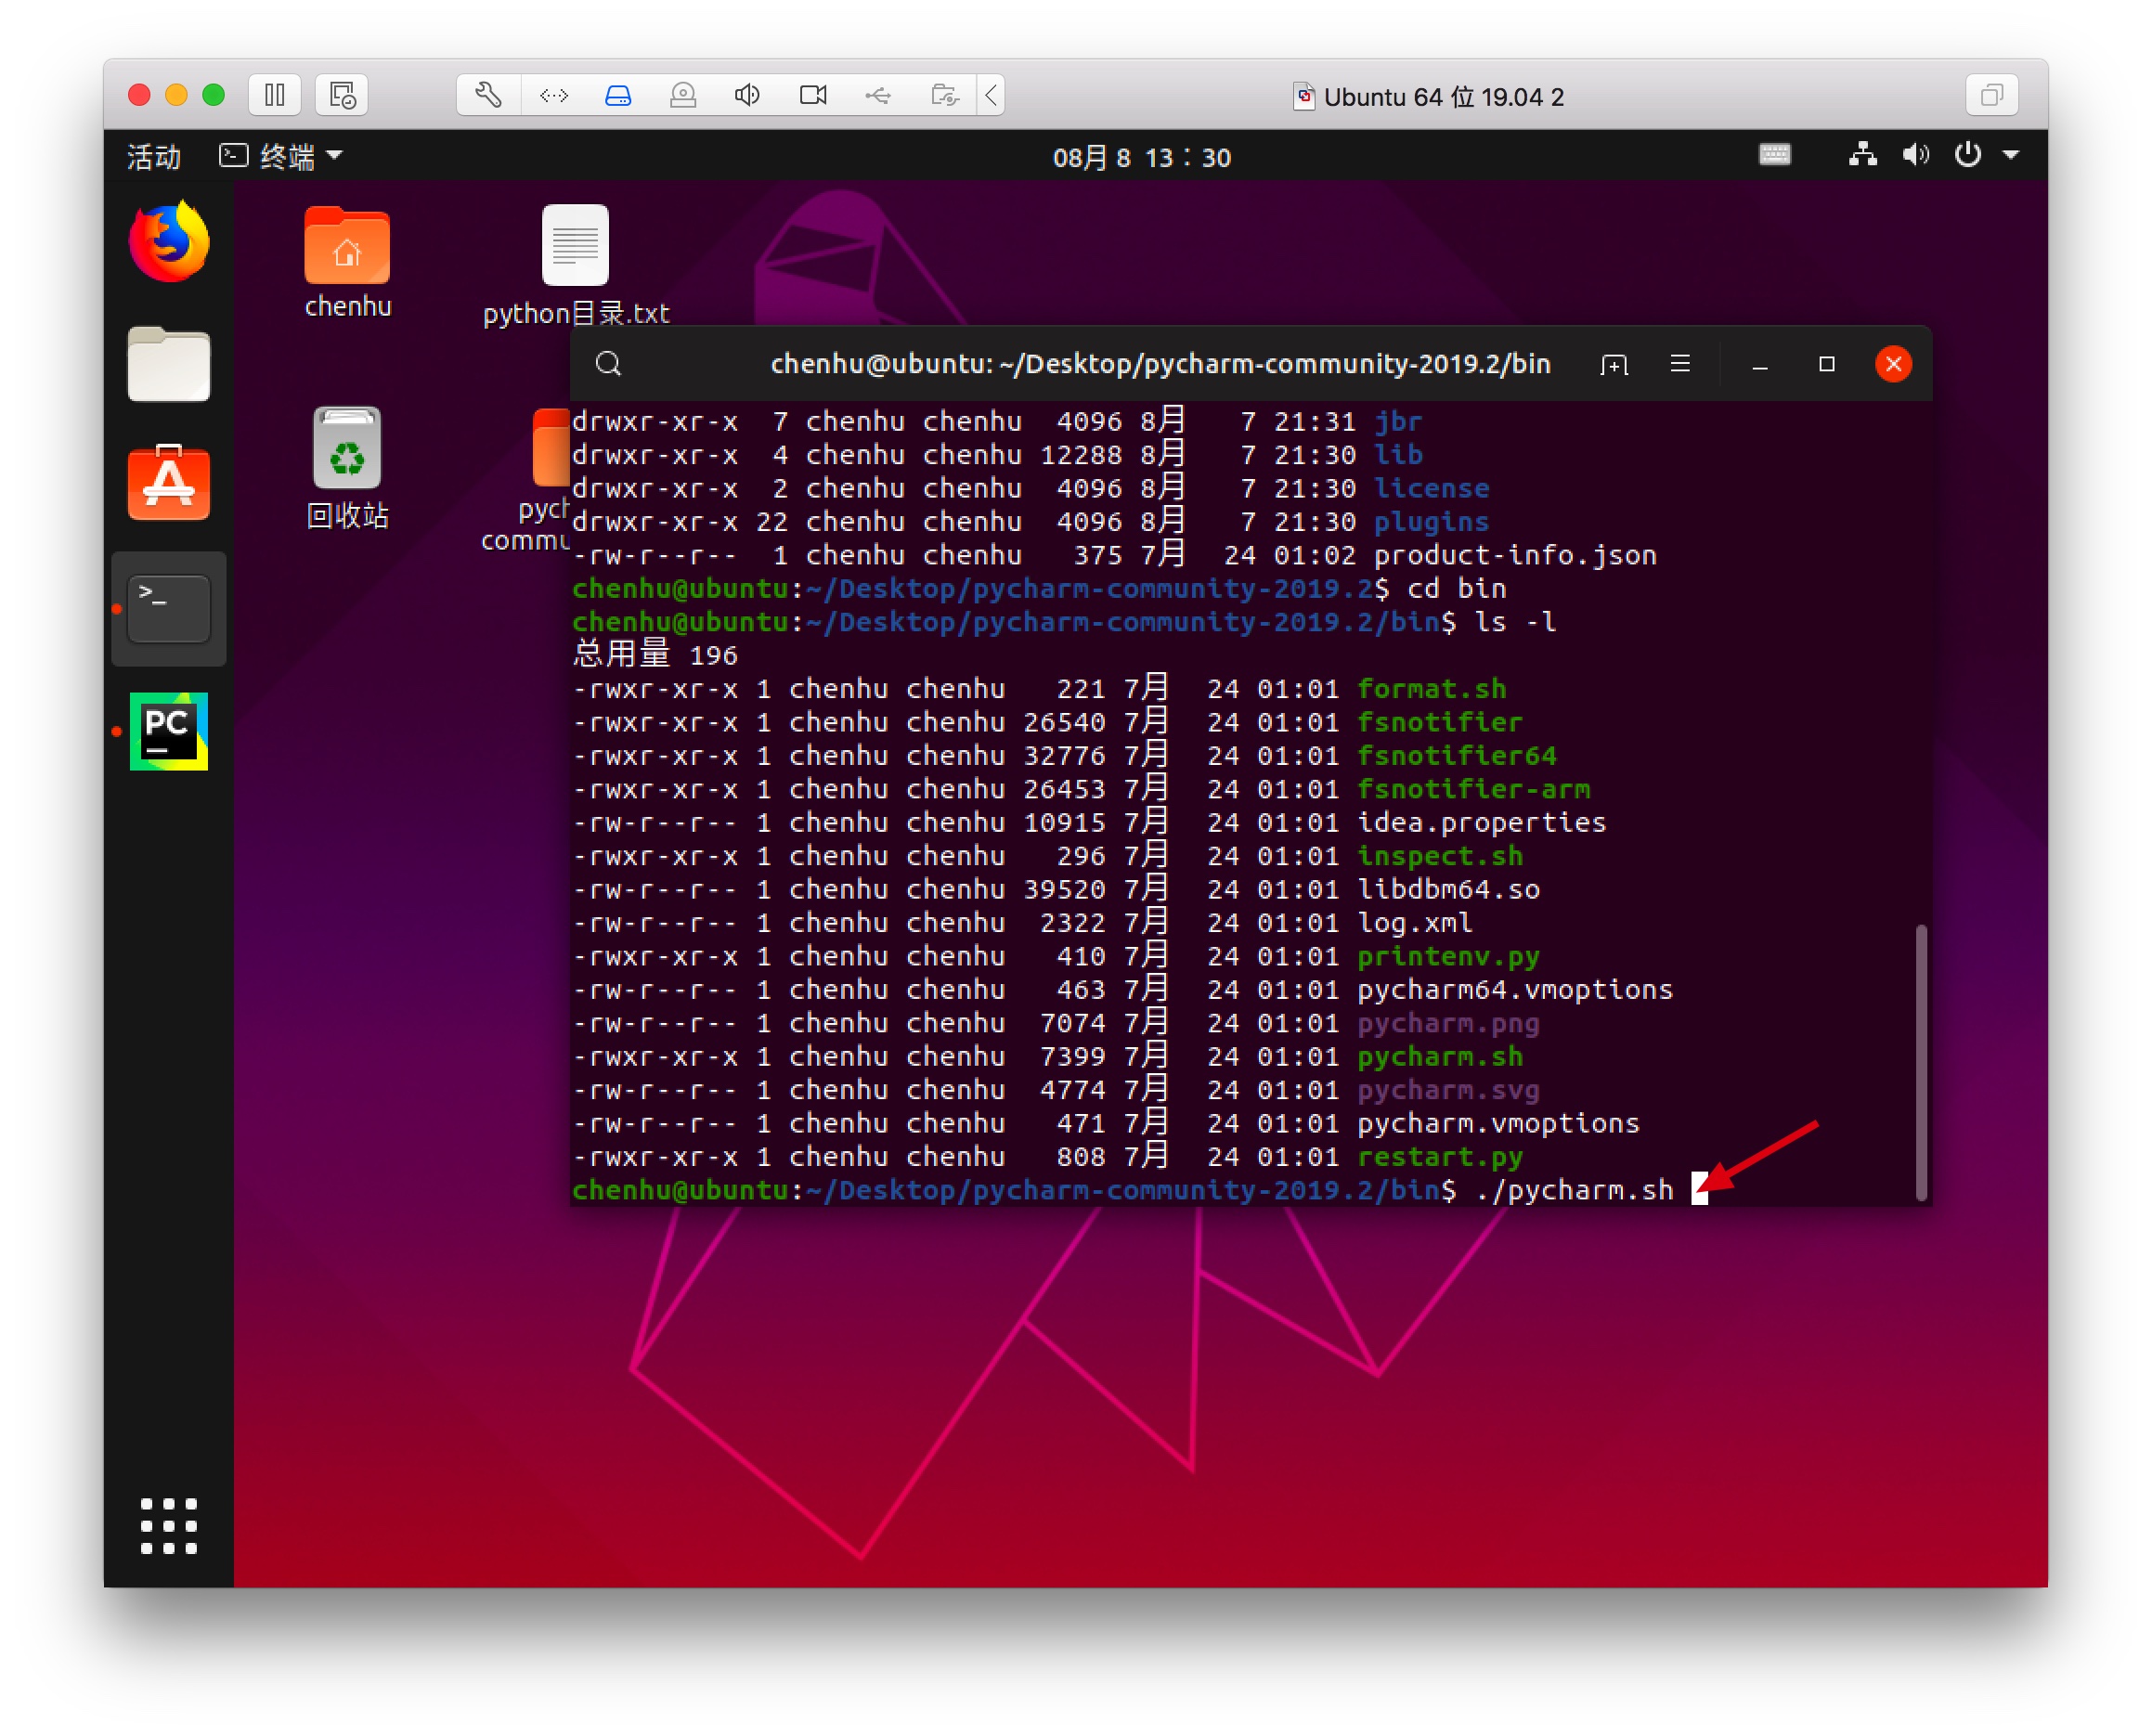The width and height of the screenshot is (2152, 1736).
Task: Click inspect.sh in the terminal listing
Action: [x=1439, y=856]
